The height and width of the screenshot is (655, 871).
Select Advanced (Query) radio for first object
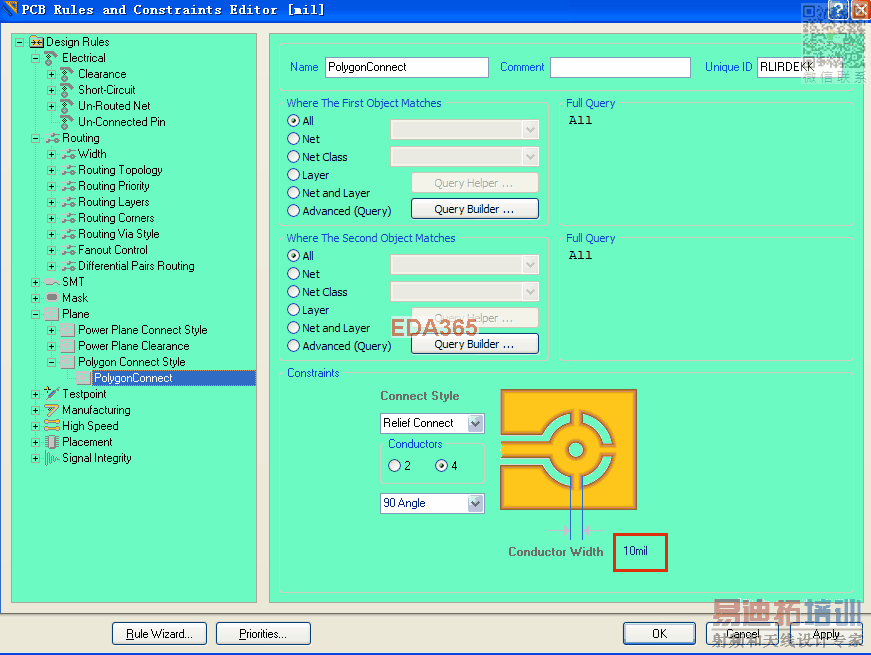293,211
